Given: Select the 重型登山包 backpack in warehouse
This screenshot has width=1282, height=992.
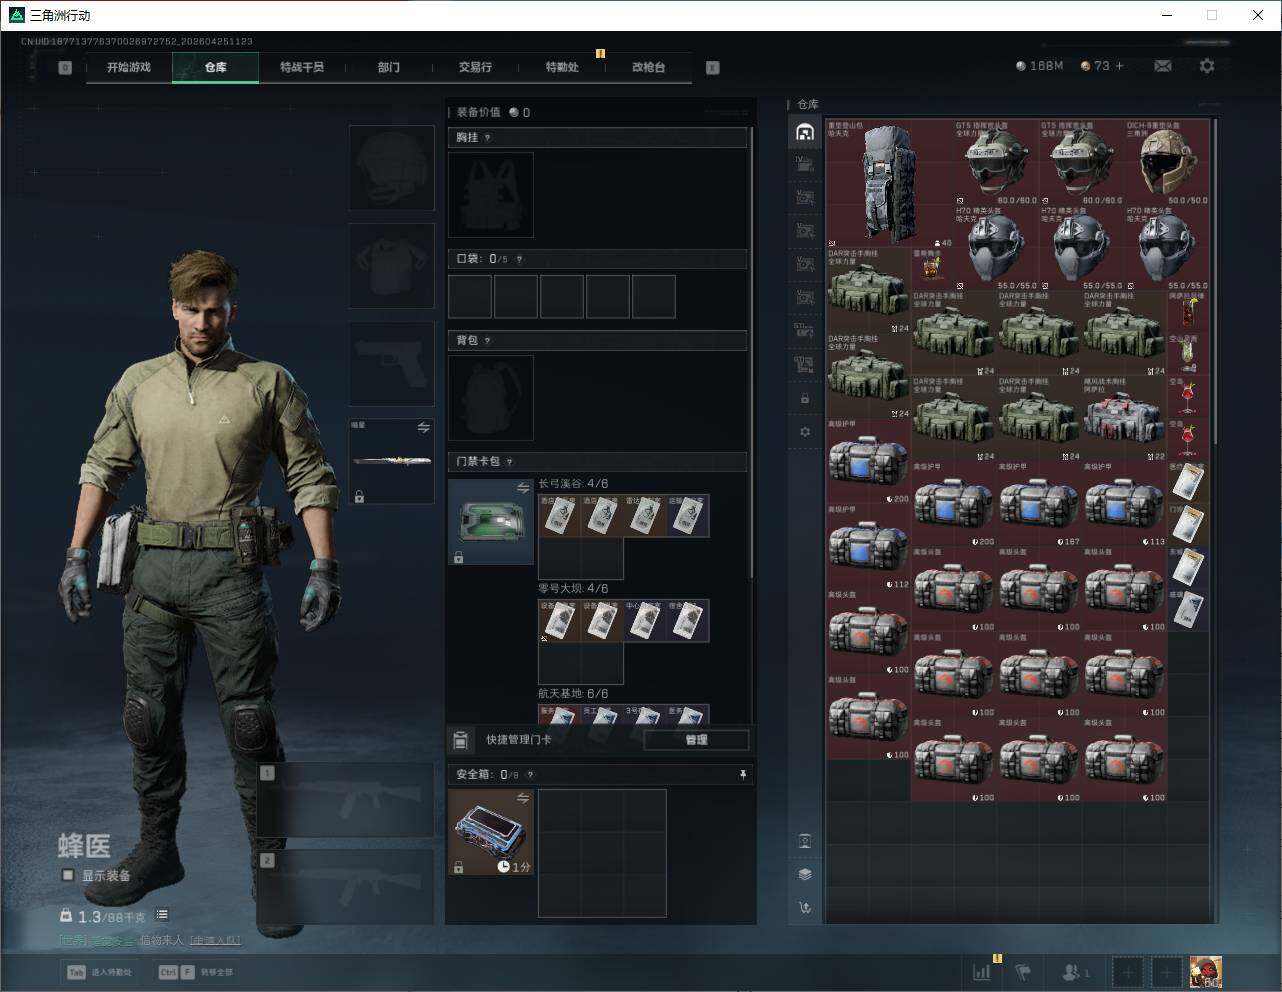Looking at the screenshot, I should [x=889, y=184].
